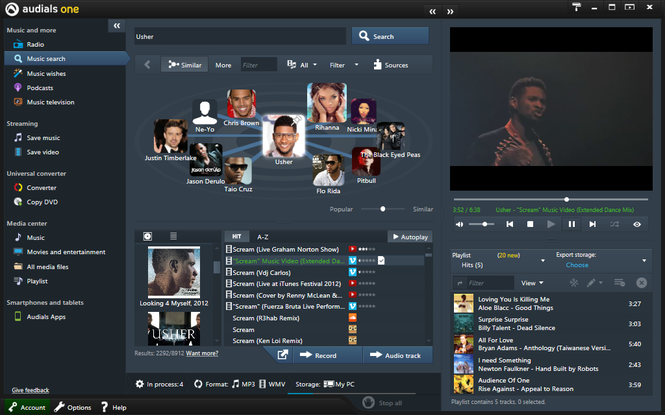This screenshot has width=665, height=415.
Task: Open the All category dropdown
Action: [x=302, y=65]
